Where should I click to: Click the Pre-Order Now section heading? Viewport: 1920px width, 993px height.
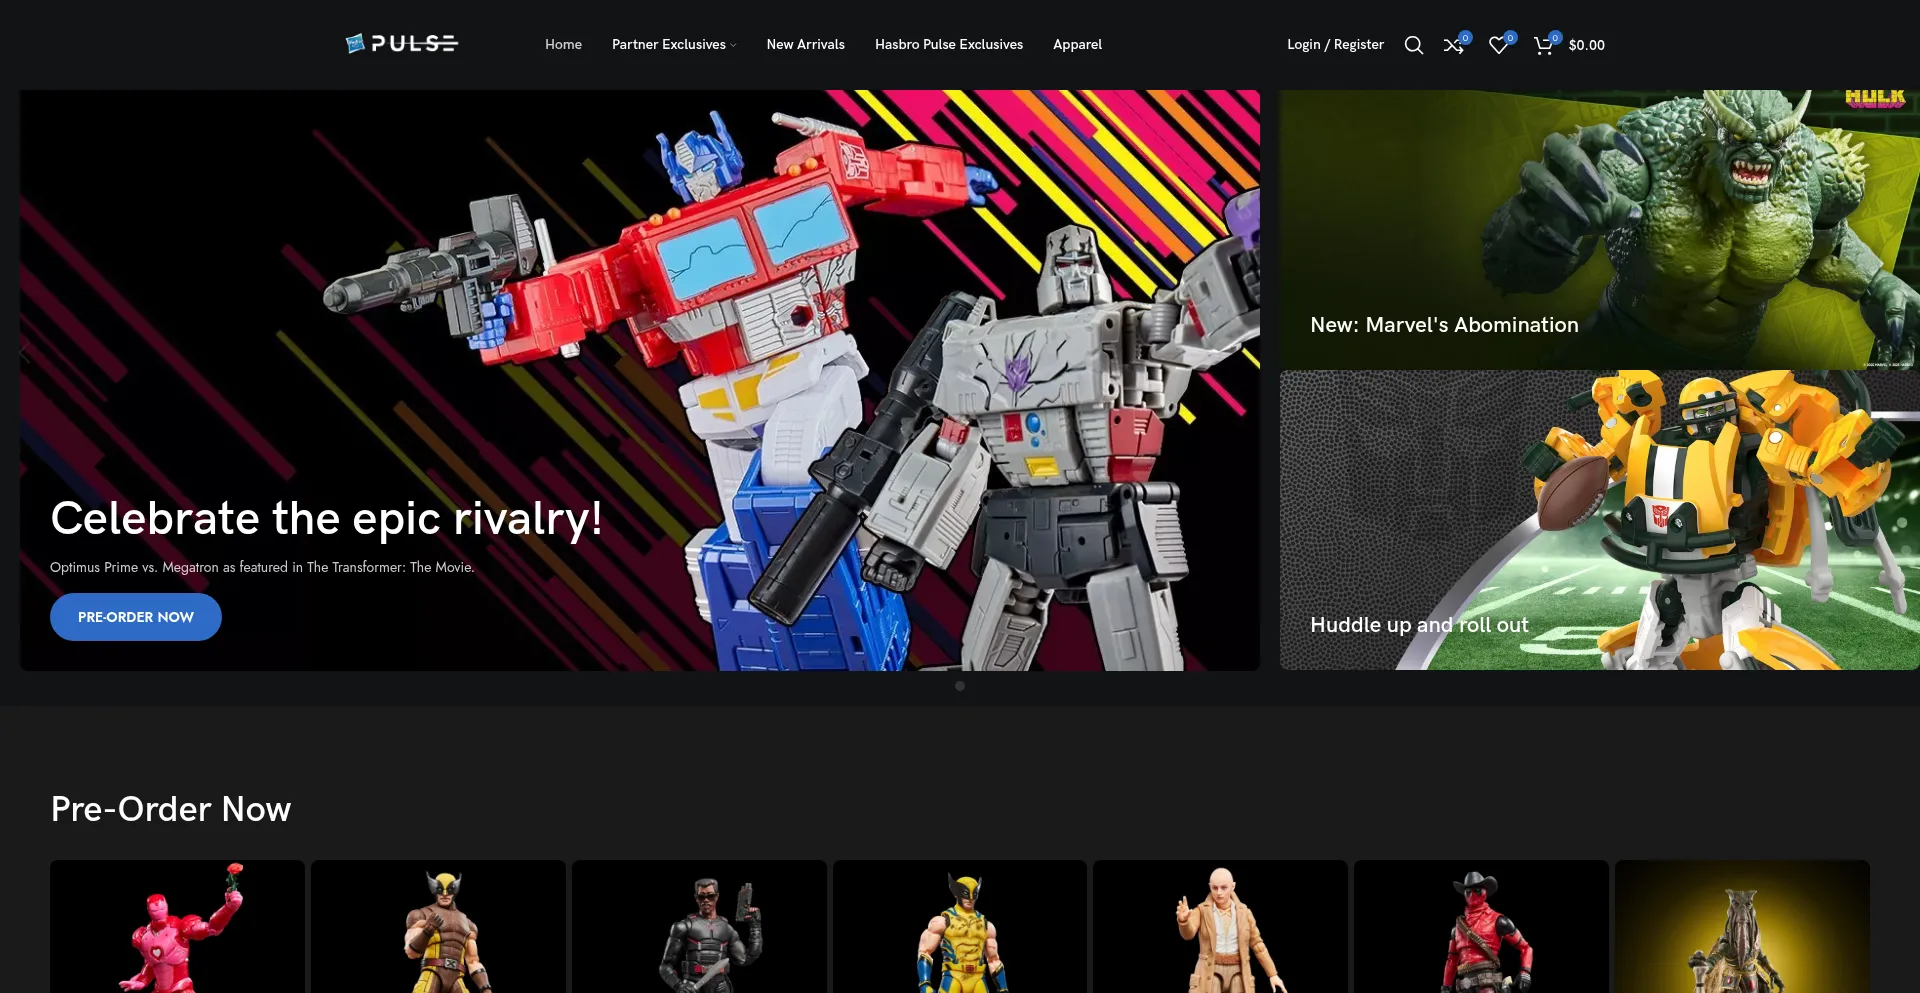[171, 809]
